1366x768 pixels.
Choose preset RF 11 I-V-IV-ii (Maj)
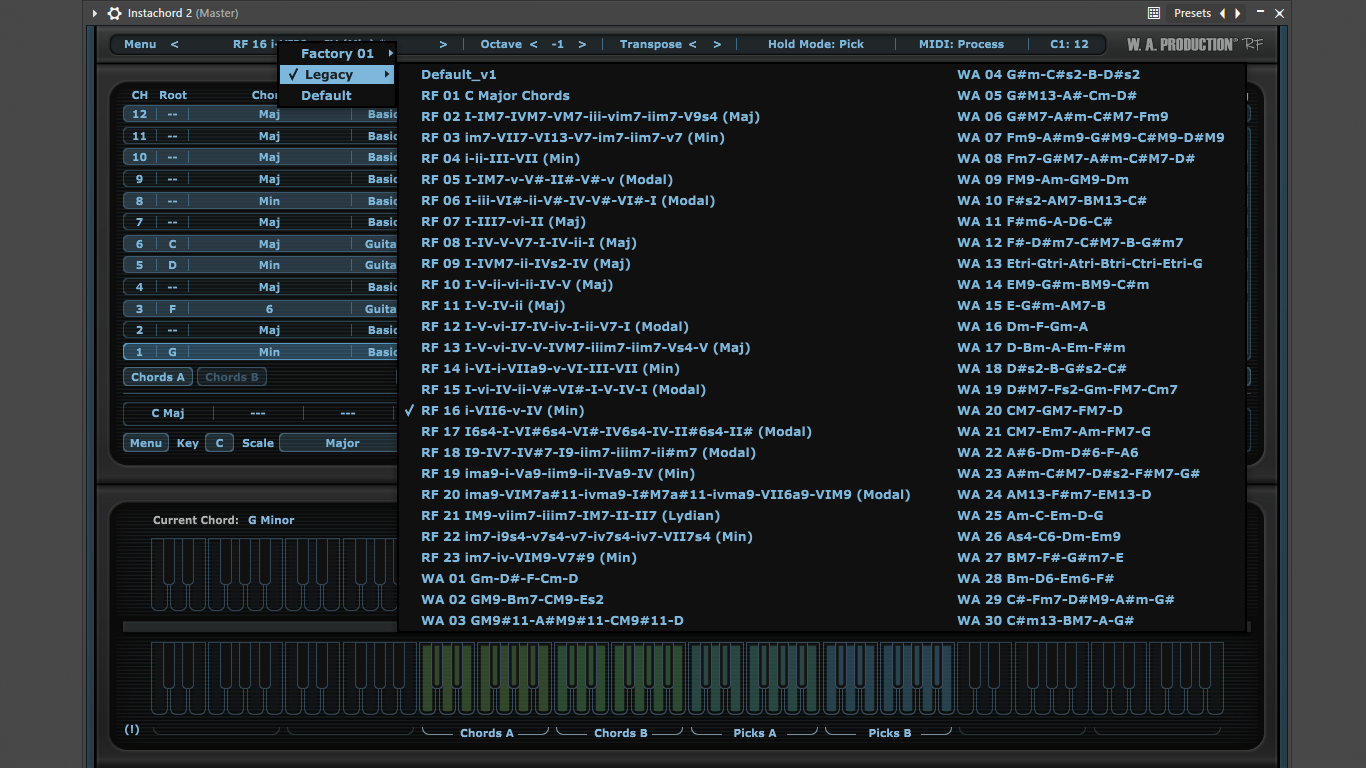click(493, 305)
